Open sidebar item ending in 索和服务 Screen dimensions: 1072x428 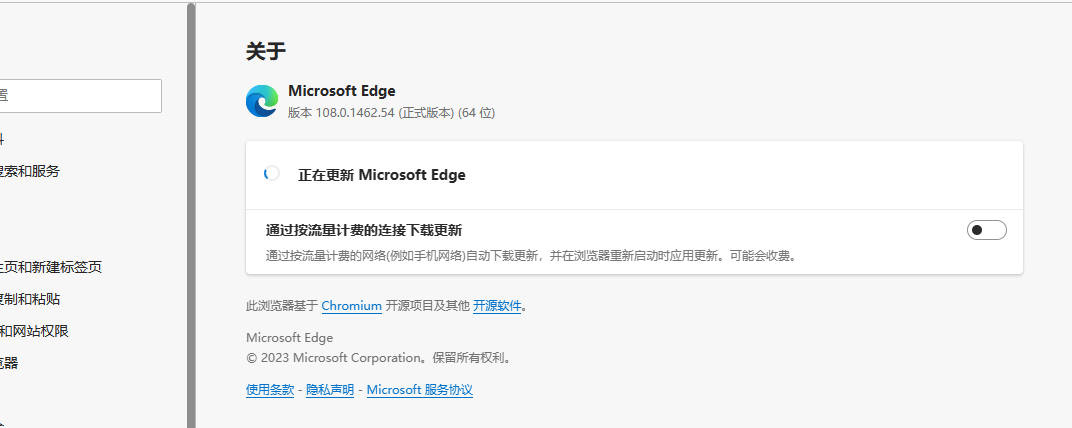(30, 171)
